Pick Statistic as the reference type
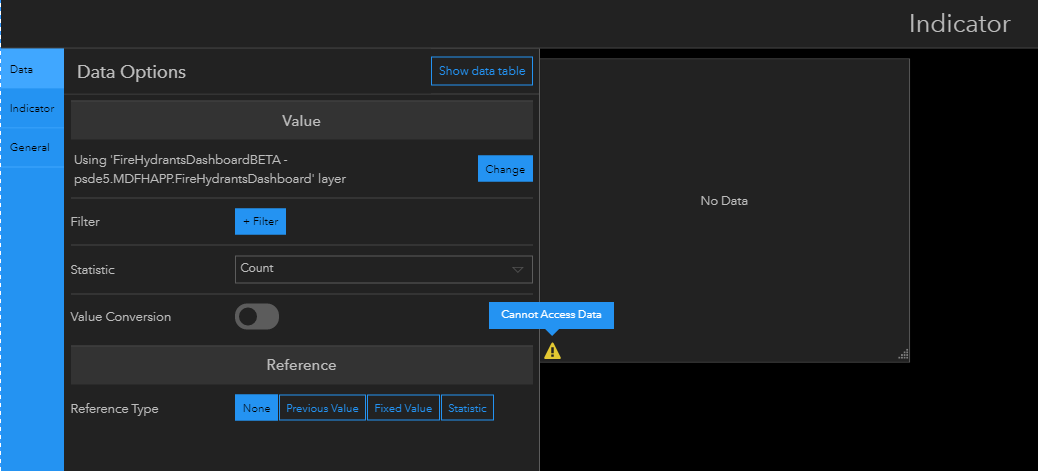This screenshot has width=1038, height=471. [467, 408]
